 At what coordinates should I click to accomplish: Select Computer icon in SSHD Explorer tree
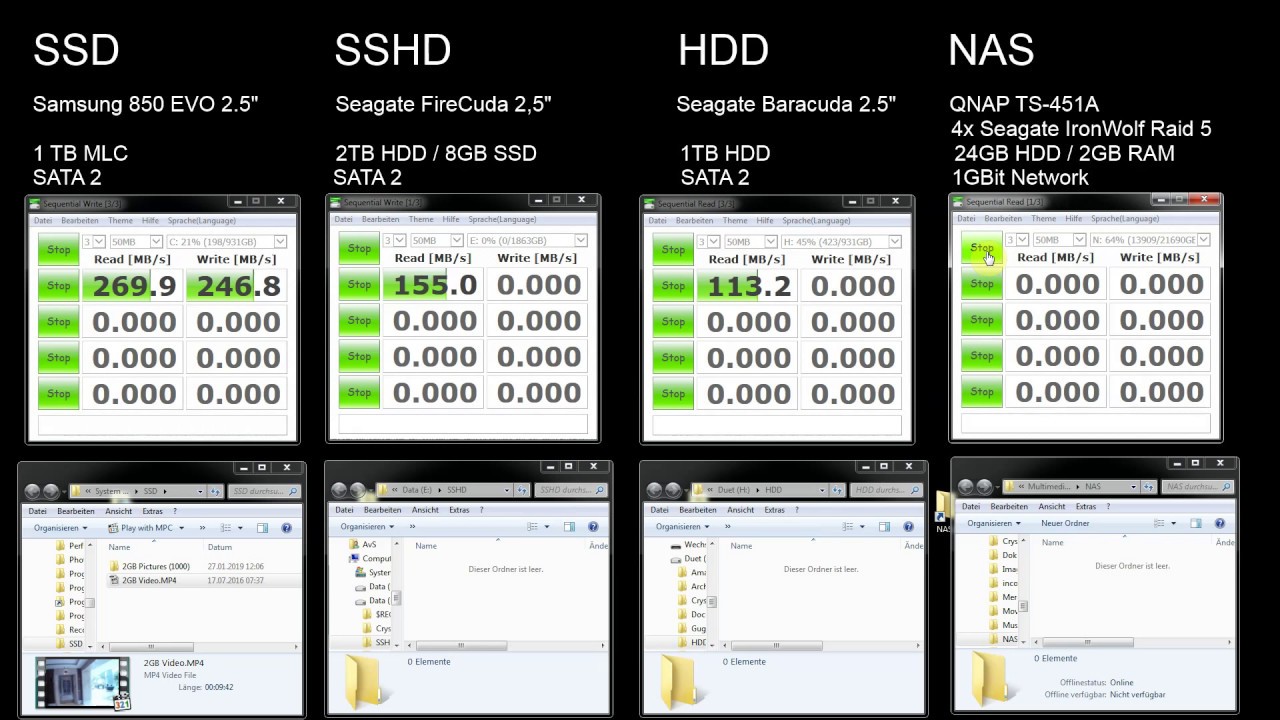[x=355, y=559]
